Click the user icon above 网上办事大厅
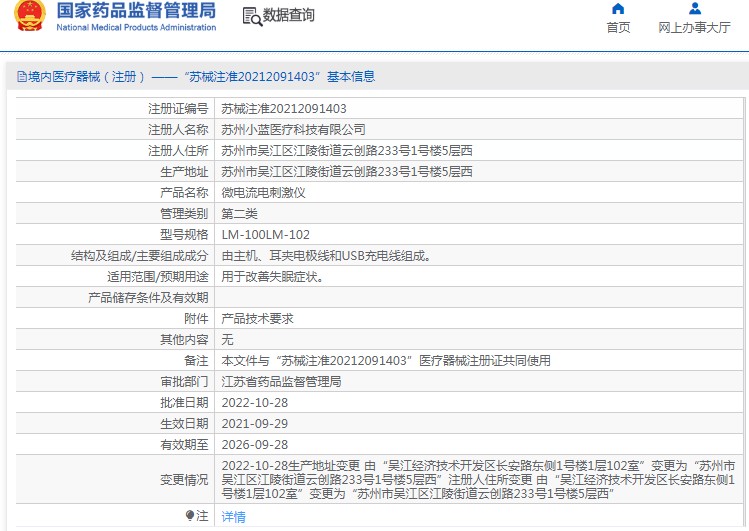 [695, 9]
